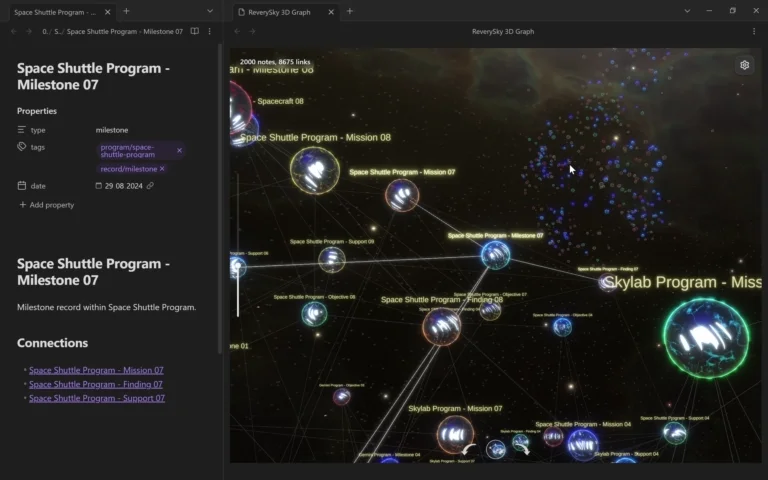Select the Gemini Program - Objective 08 node
The width and height of the screenshot is (768, 480).
(341, 396)
